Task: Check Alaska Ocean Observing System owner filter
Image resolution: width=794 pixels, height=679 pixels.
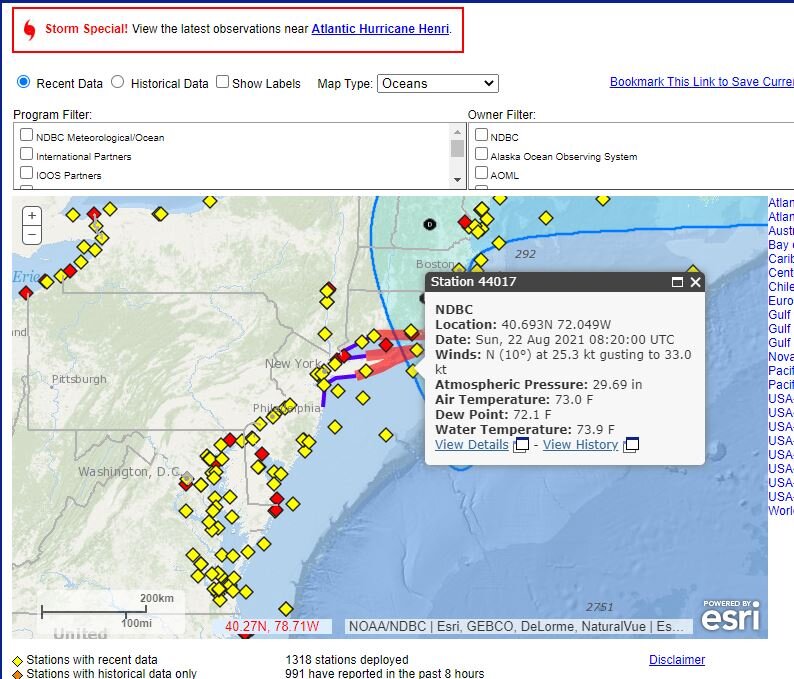Action: pyautogui.click(x=482, y=155)
